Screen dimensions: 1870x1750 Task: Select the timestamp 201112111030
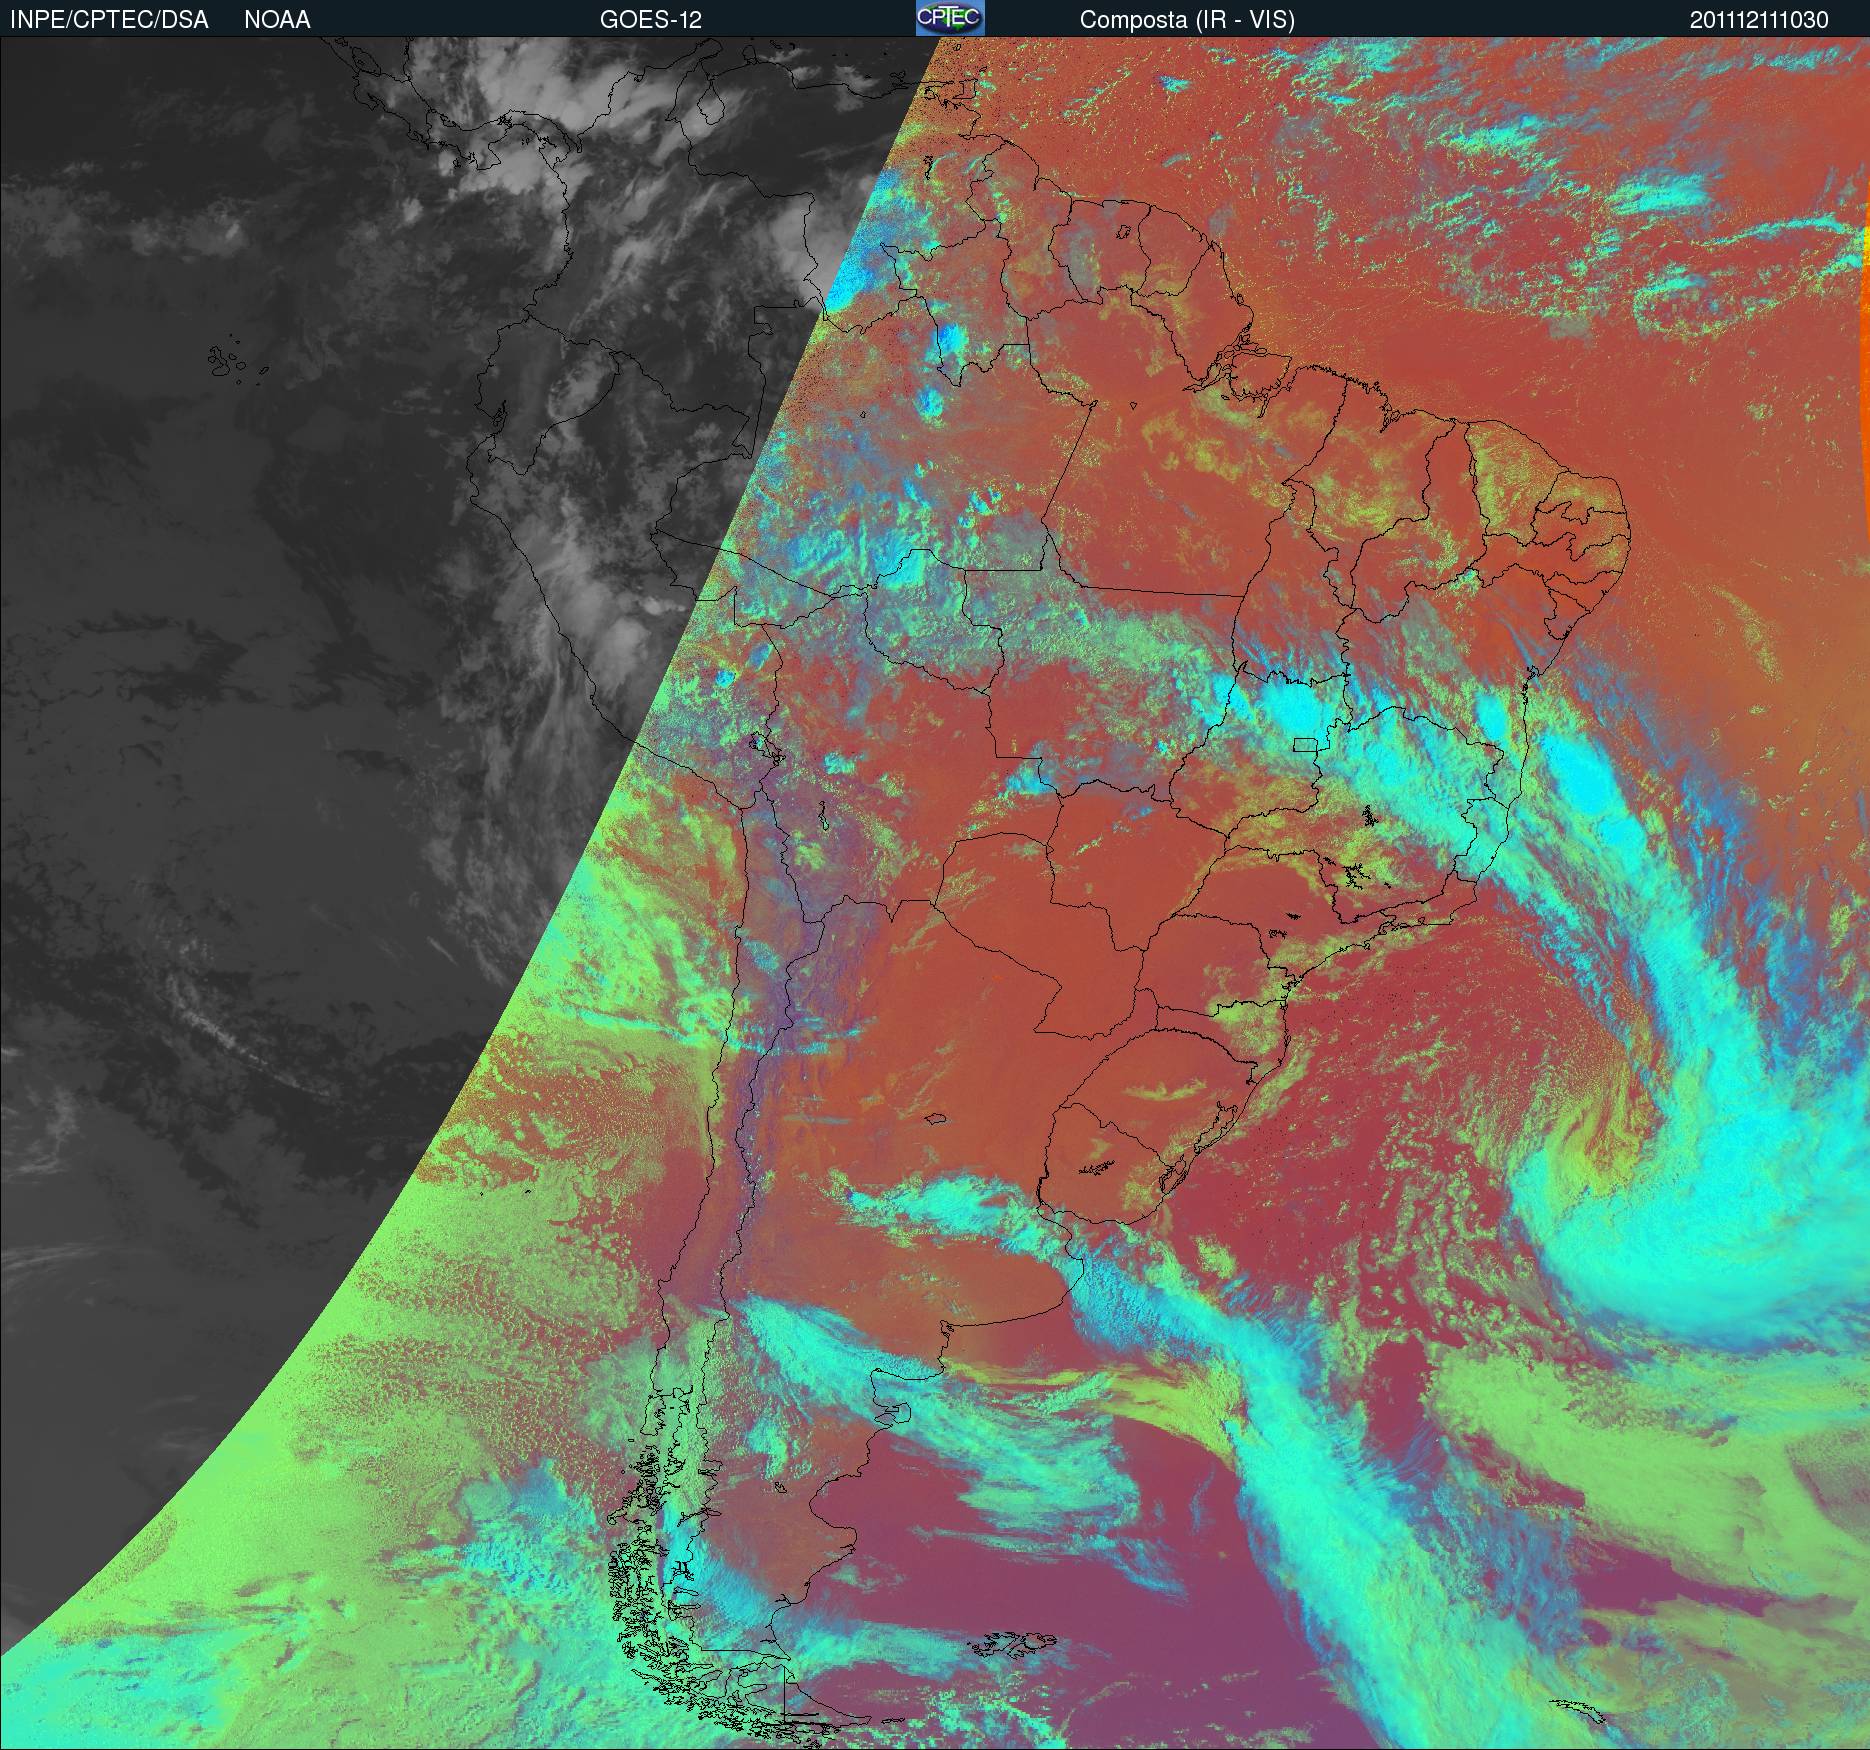(1759, 20)
